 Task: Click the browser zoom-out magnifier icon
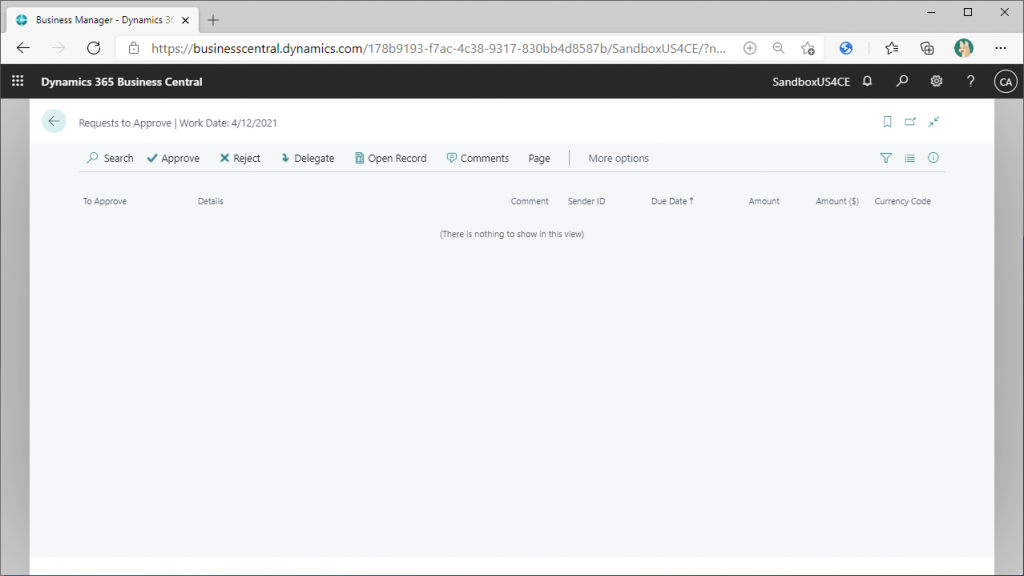(x=778, y=48)
